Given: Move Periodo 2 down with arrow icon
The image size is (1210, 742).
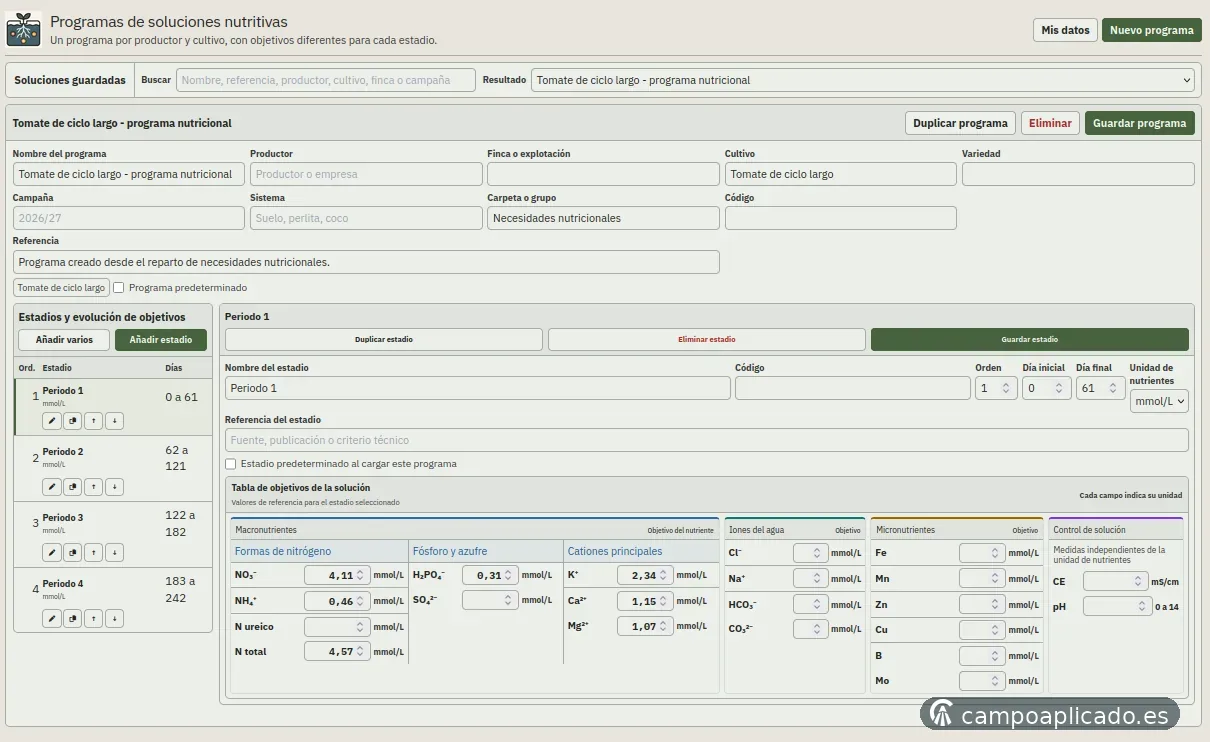Looking at the screenshot, I should [115, 487].
